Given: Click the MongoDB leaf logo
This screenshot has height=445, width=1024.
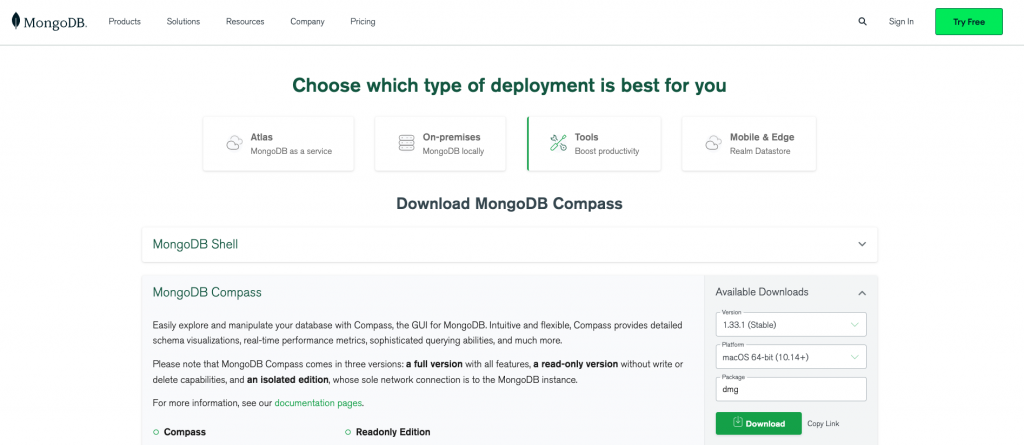Looking at the screenshot, I should click(x=16, y=21).
